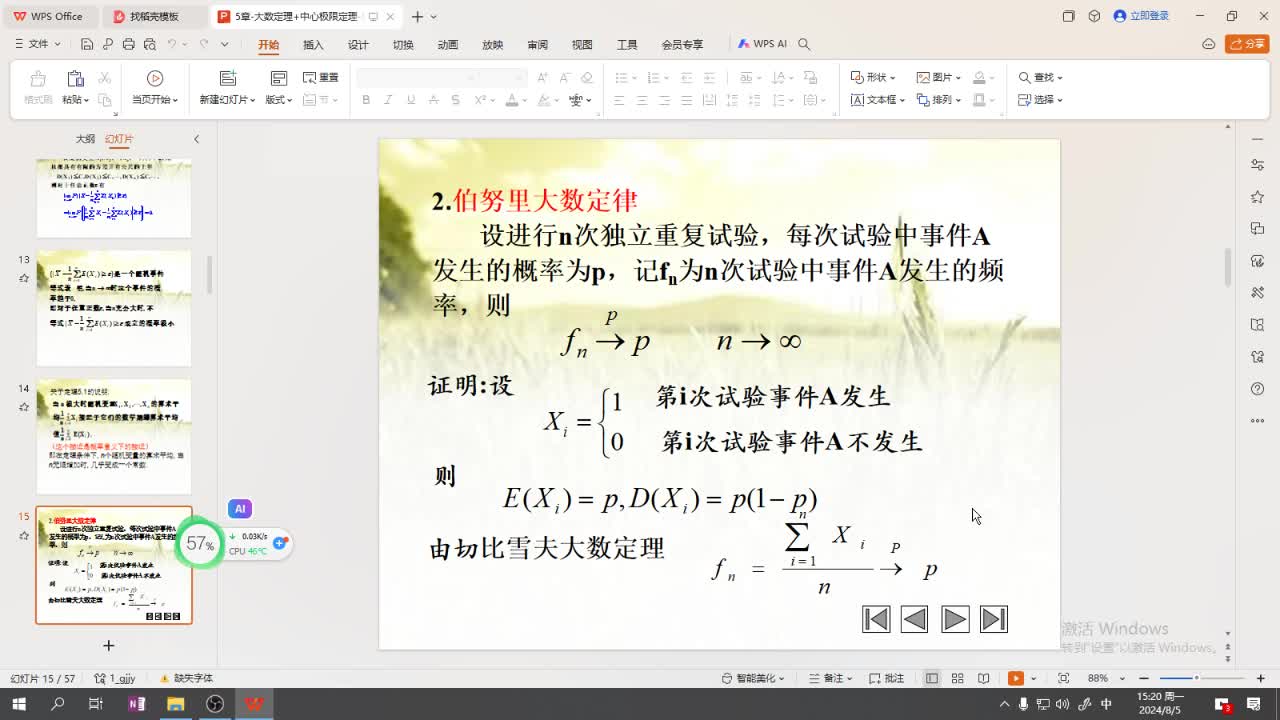
Task: Start slideshow from current slide icon
Action: point(155,78)
